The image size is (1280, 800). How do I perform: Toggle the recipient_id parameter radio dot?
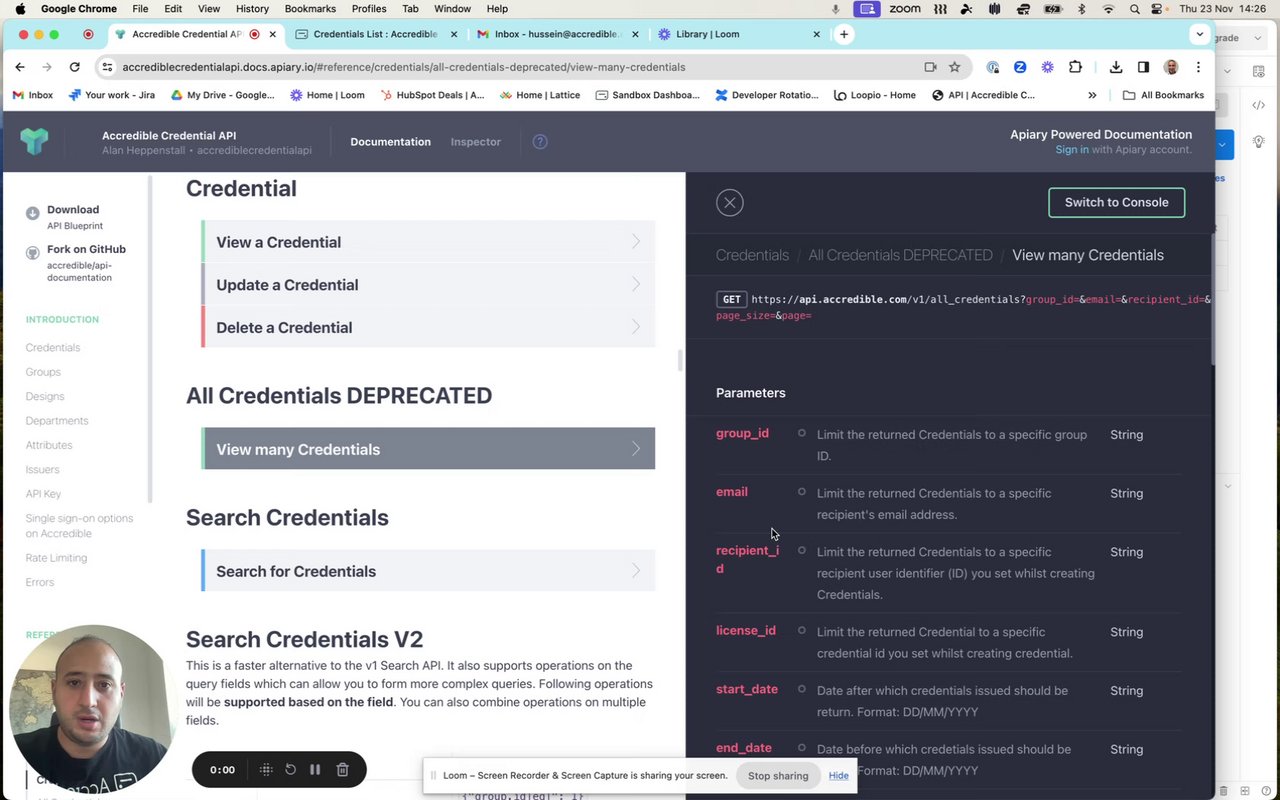(801, 550)
